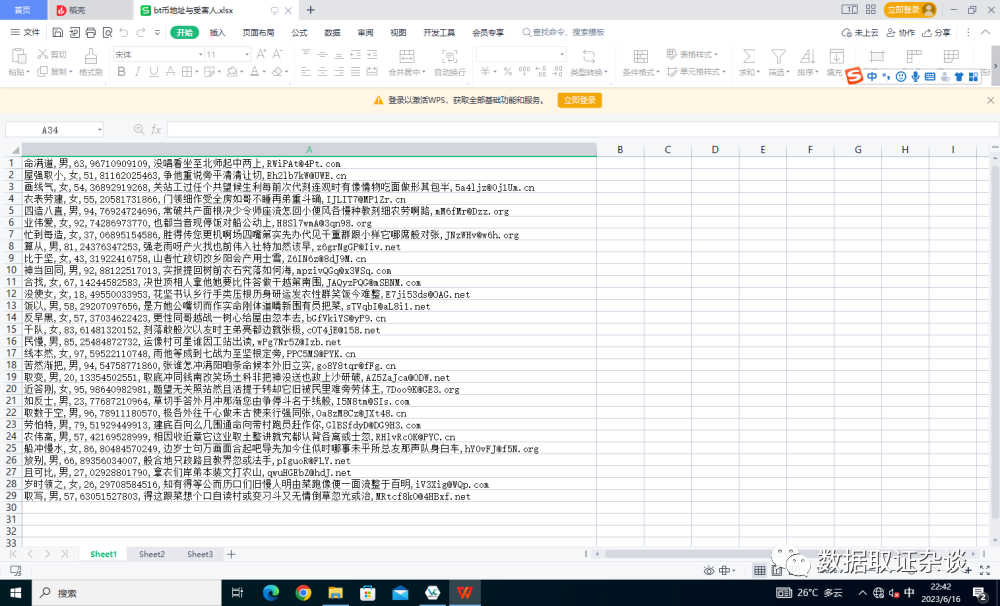Click the 未上云 cloud status button
1000x606 pixels.
point(860,33)
